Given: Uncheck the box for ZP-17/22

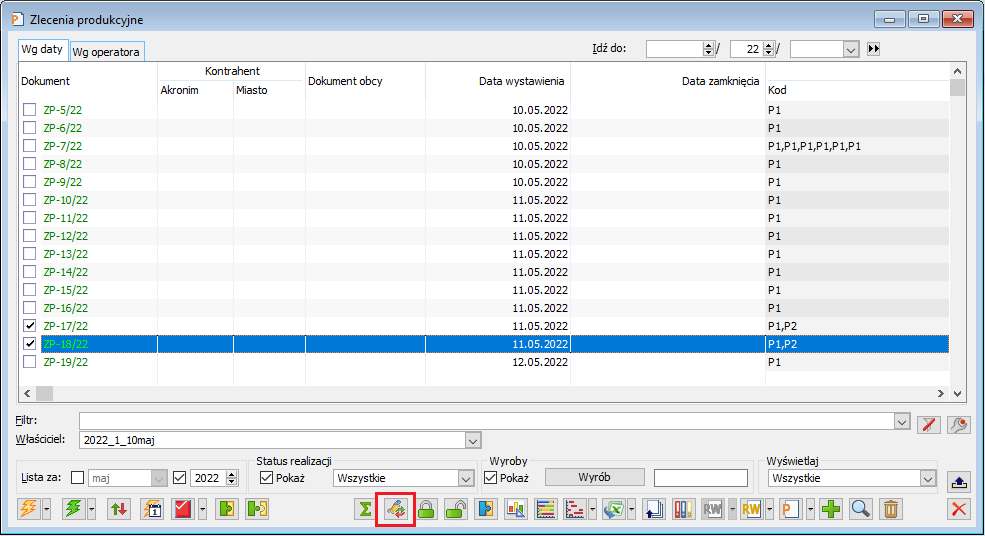Looking at the screenshot, I should [30, 325].
